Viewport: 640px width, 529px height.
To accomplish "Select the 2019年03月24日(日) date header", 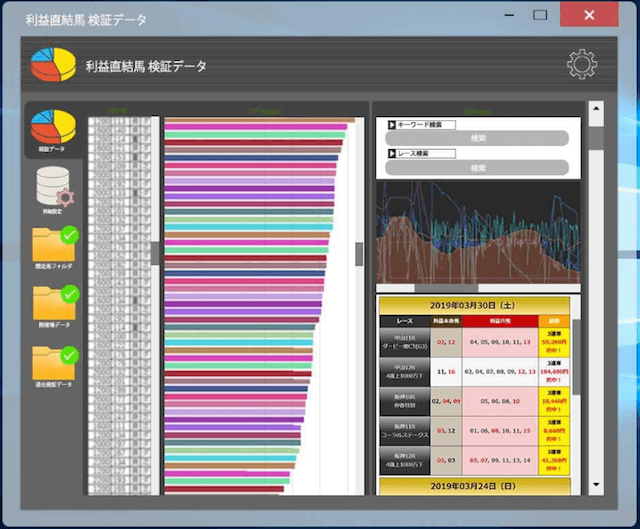I will pos(474,486).
